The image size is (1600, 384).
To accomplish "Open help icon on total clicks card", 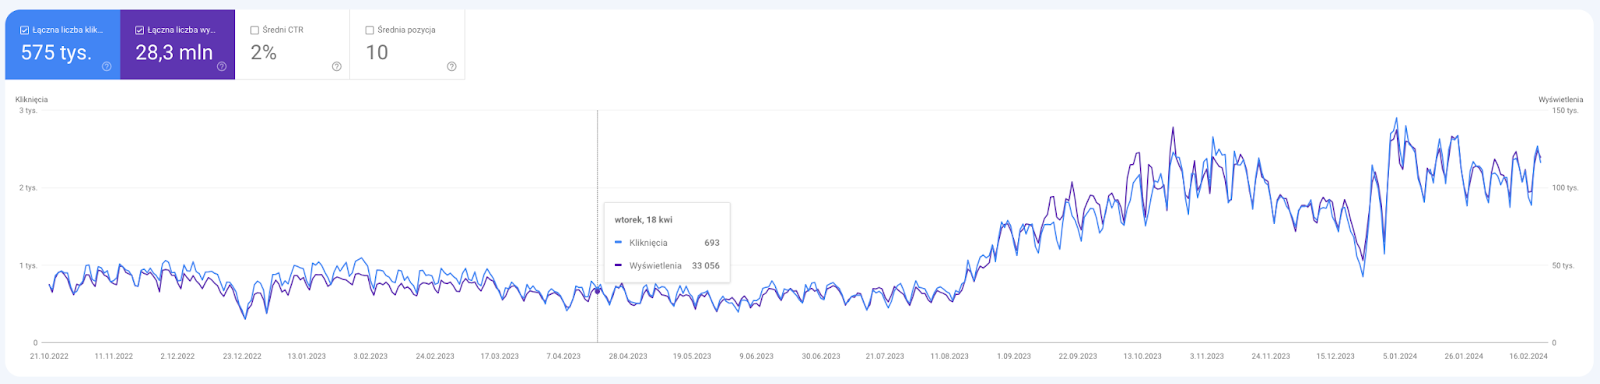I will tap(107, 67).
